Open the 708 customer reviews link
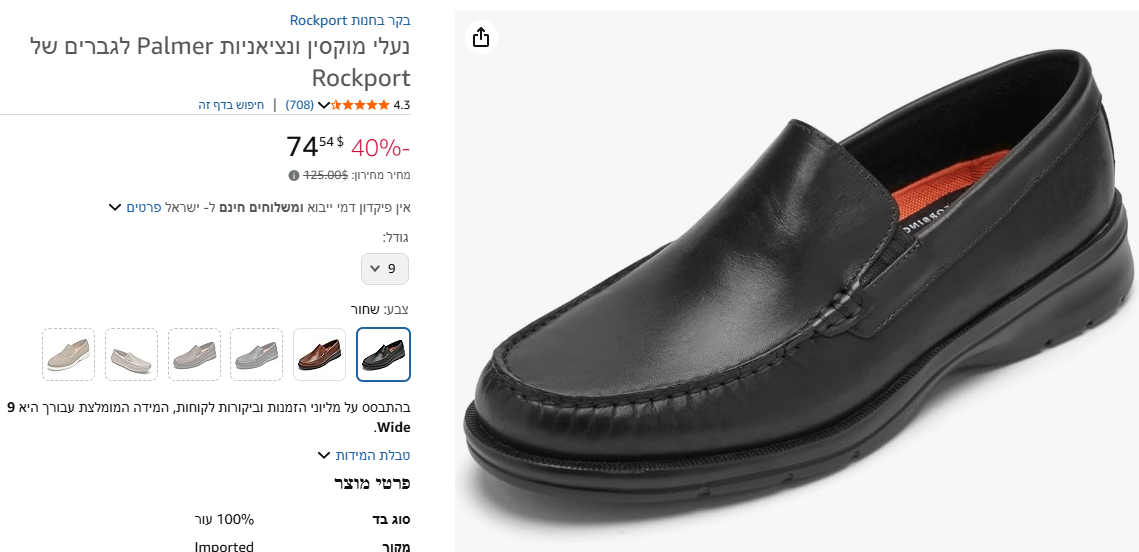1139x552 pixels. (300, 105)
